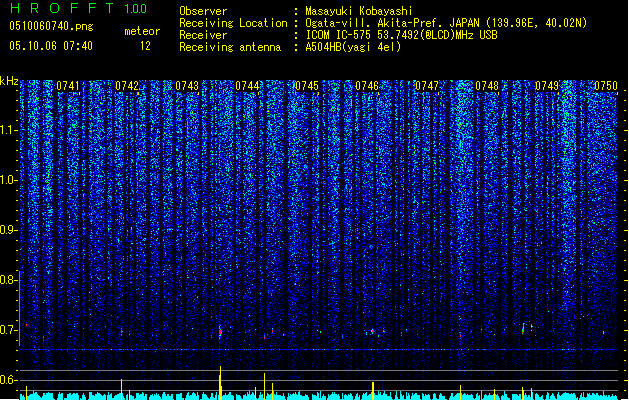Click the 0.7 kHz axis label
Image resolution: width=629 pixels, height=400 pixels.
[x=9, y=330]
